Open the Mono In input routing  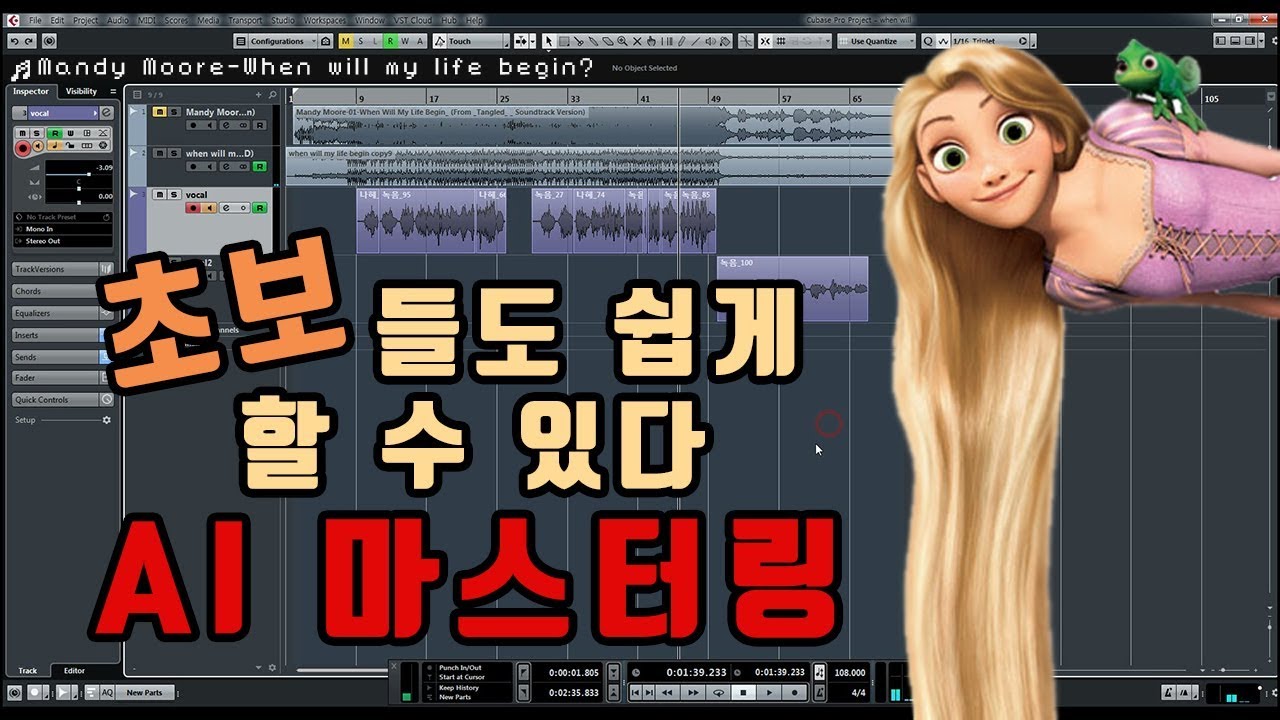62,229
